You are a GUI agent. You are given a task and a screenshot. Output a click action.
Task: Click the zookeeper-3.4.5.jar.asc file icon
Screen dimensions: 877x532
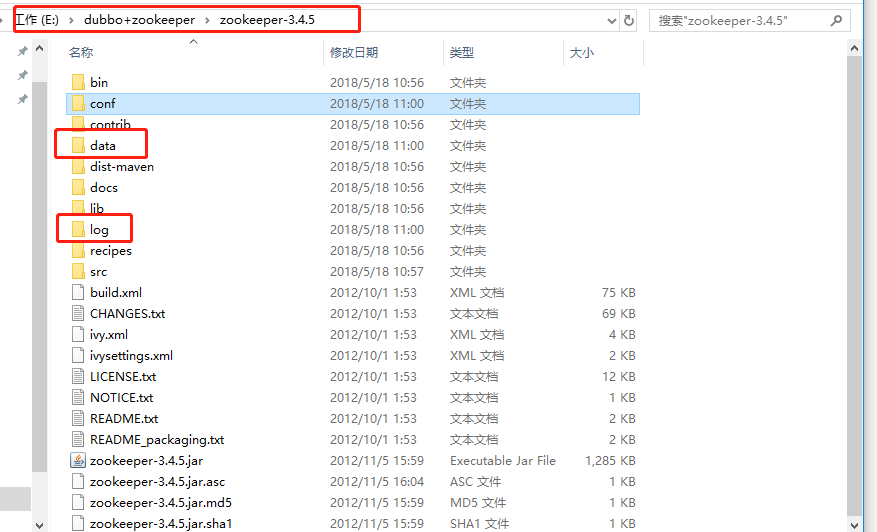(x=78, y=481)
